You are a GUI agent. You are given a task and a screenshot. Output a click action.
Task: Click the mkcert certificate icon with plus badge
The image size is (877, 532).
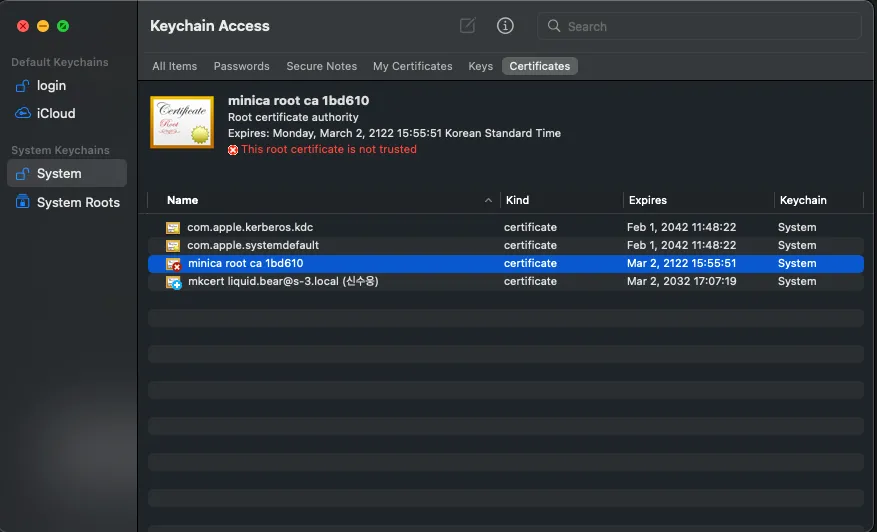click(173, 282)
